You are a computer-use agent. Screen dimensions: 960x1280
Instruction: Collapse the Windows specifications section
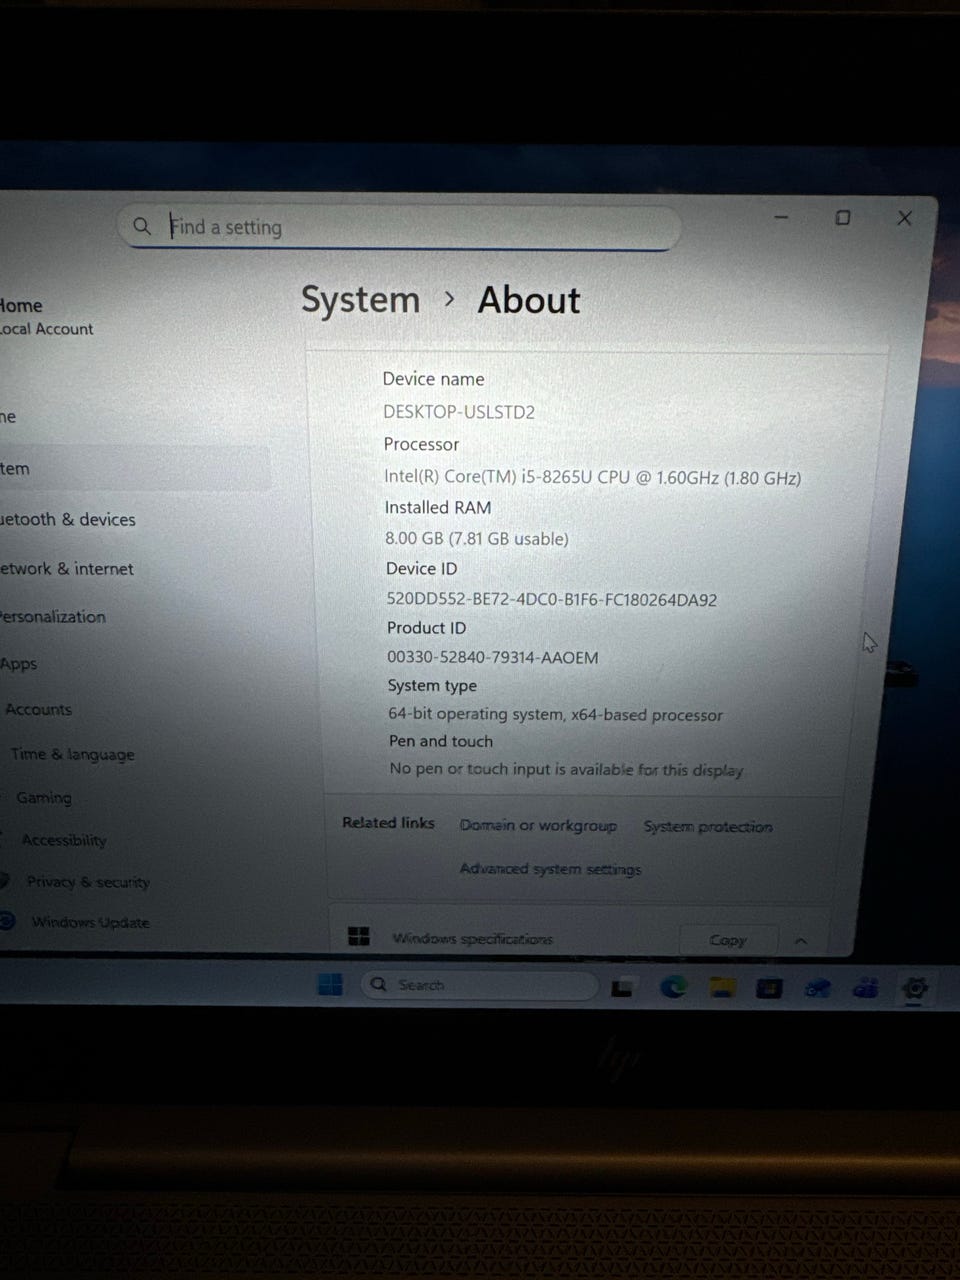click(x=801, y=941)
